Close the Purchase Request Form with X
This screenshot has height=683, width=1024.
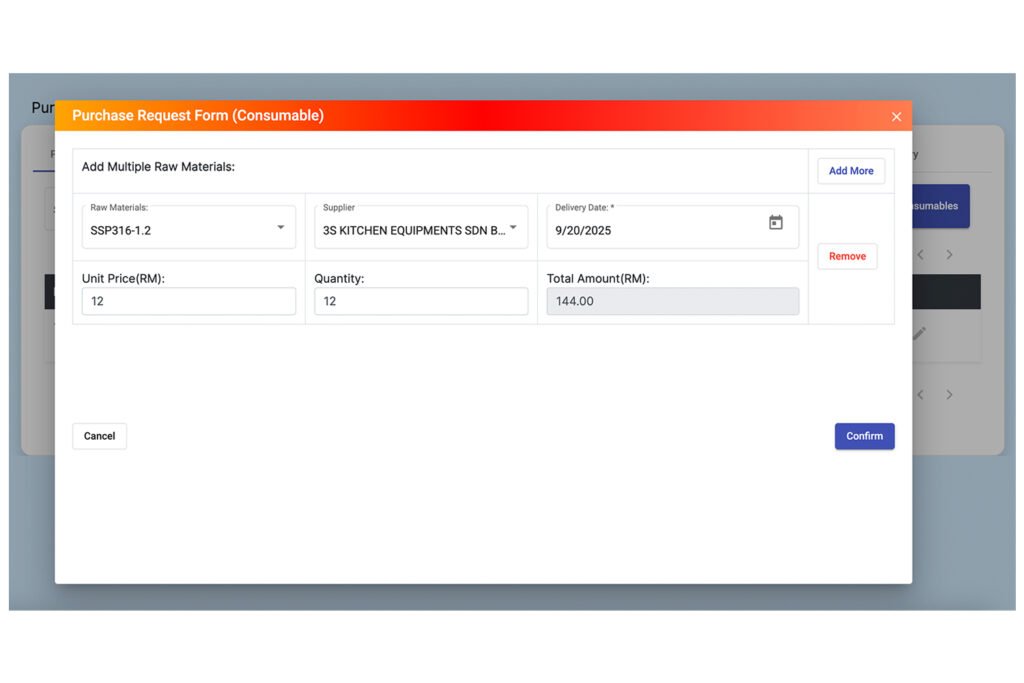[896, 117]
